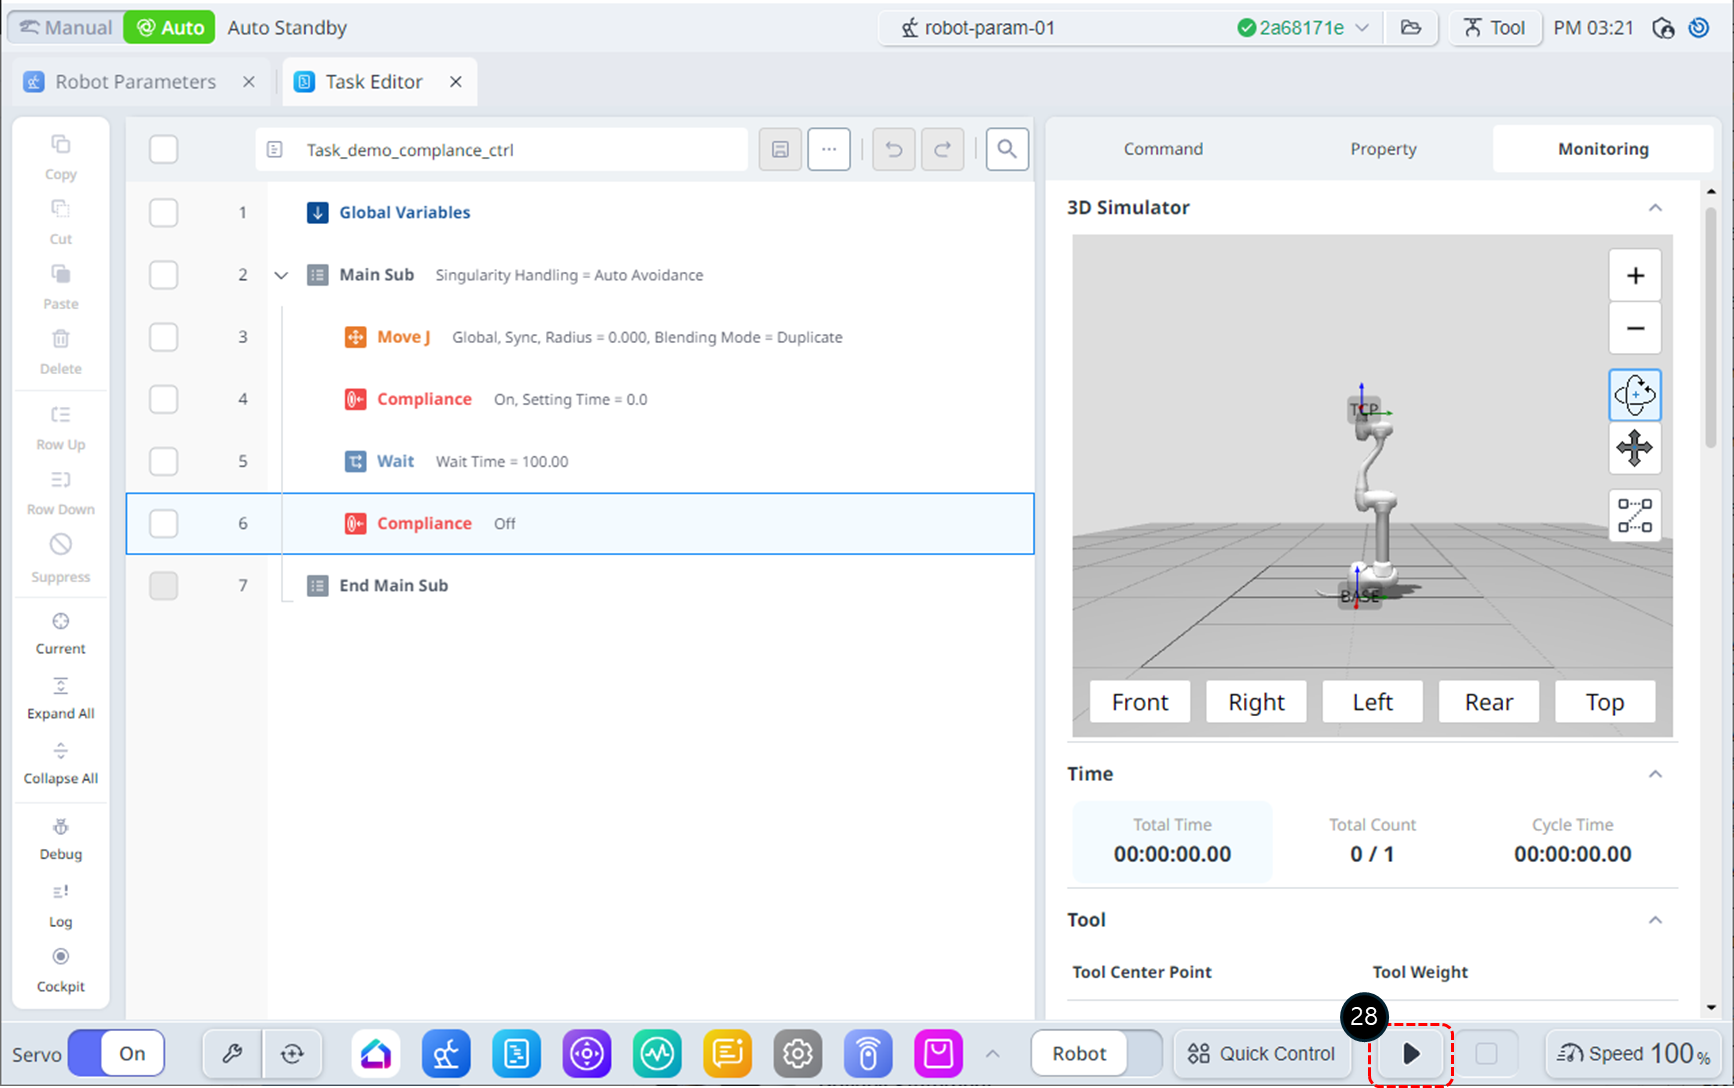The image size is (1734, 1088).
Task: Click the Play button in bottom bar
Action: [x=1410, y=1053]
